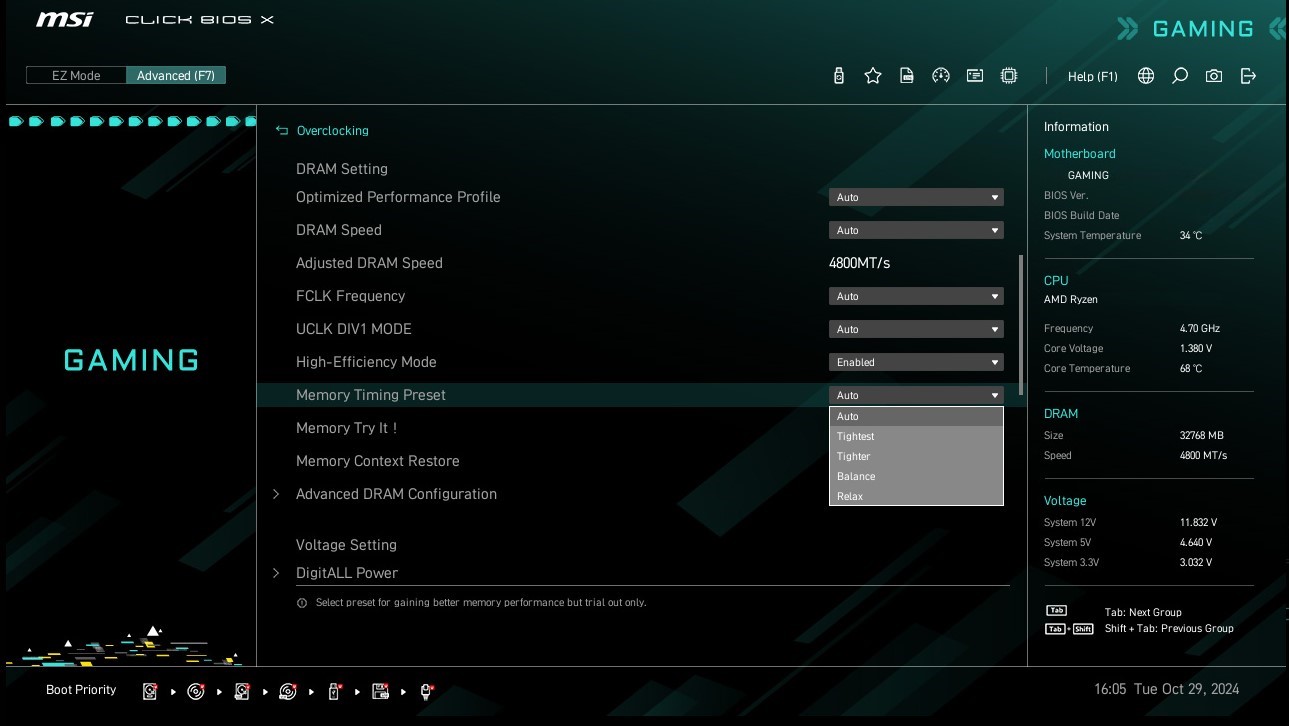Click the DRAM Setting heading
Screen dimensions: 1289x726
[x=342, y=169]
